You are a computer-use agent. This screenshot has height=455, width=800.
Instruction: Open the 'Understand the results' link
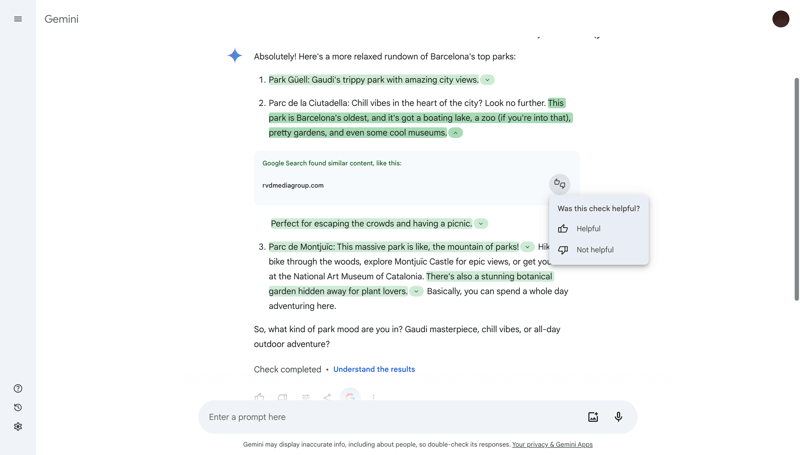click(374, 369)
